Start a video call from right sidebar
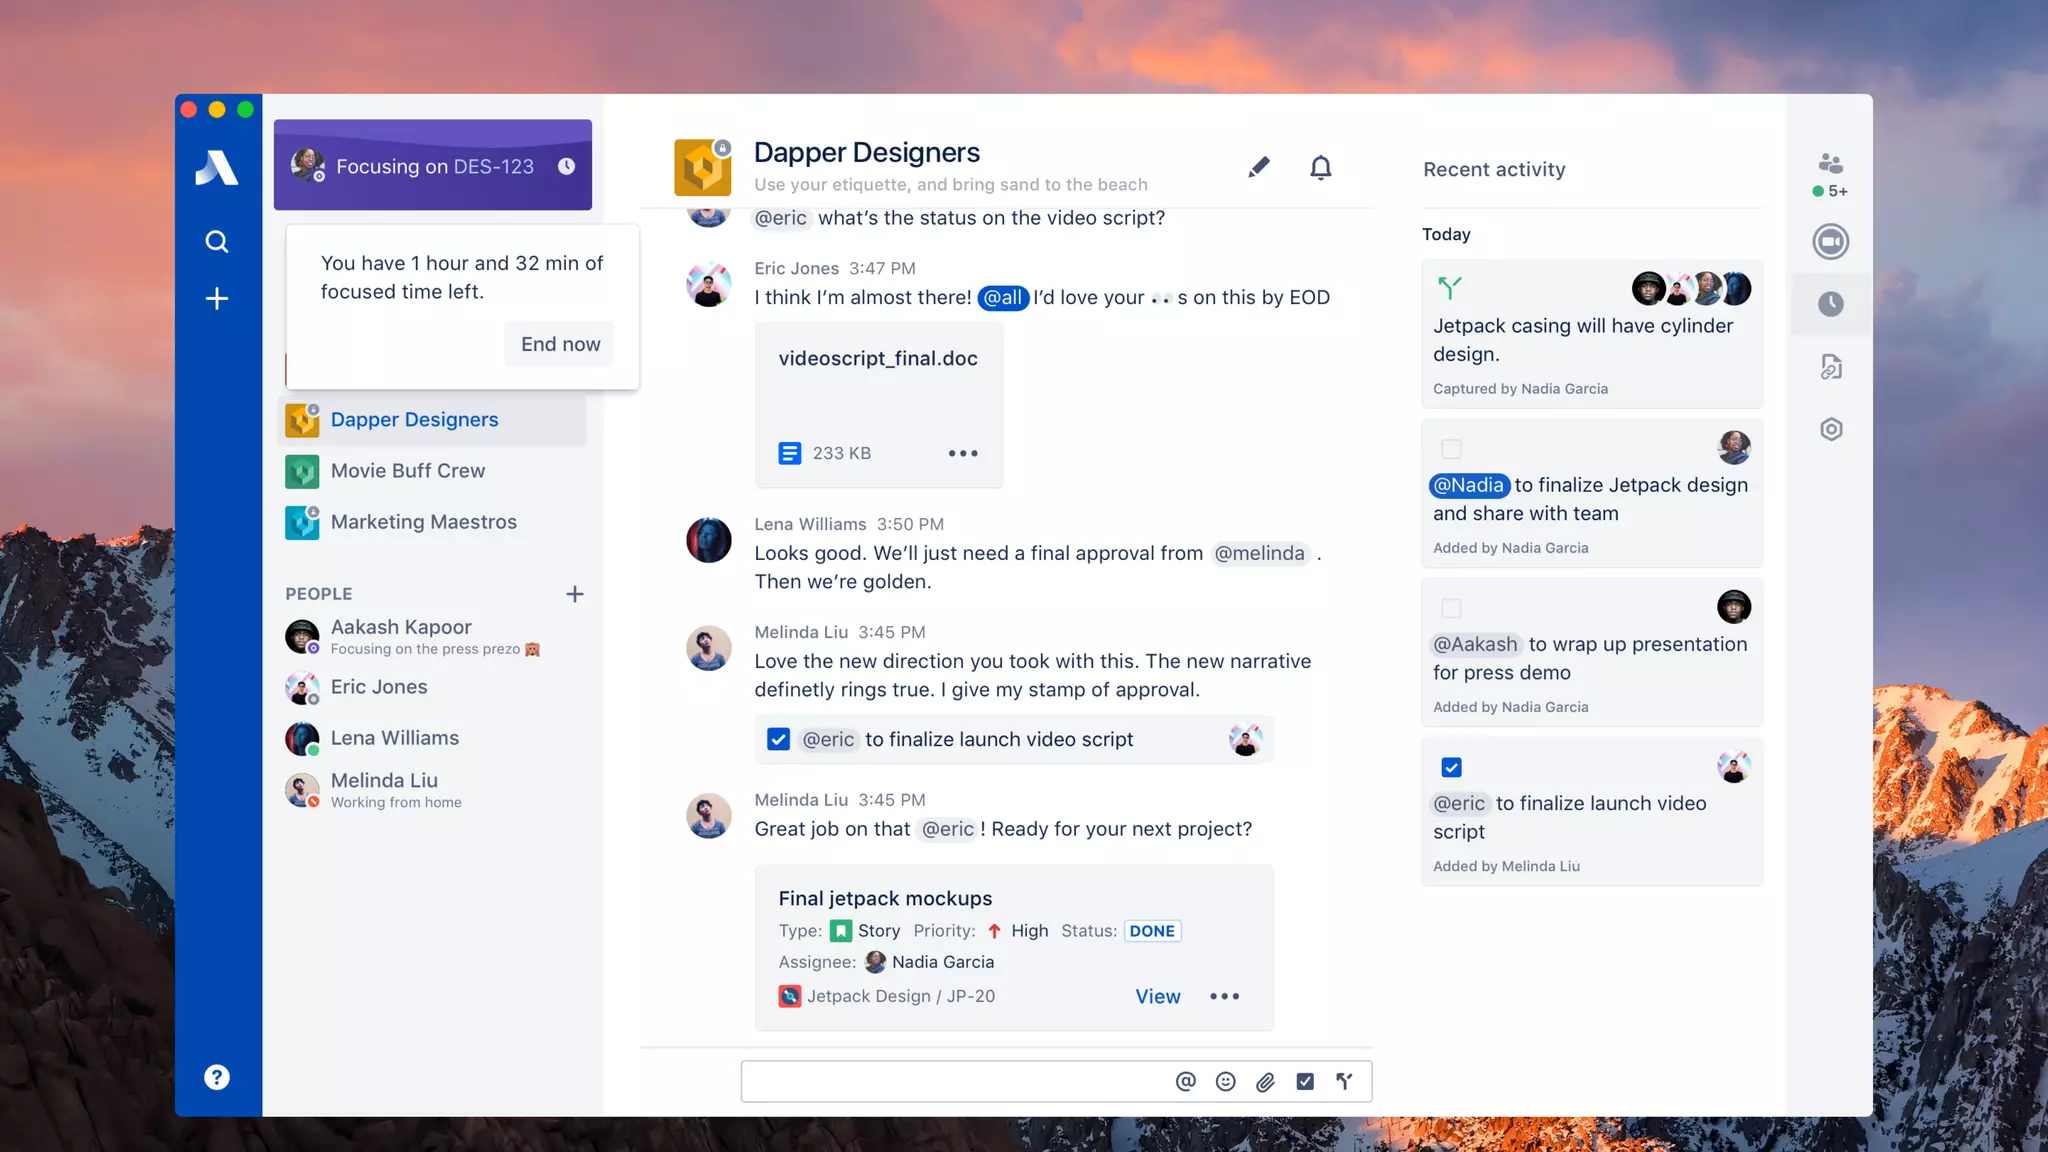The image size is (2048, 1152). point(1830,242)
